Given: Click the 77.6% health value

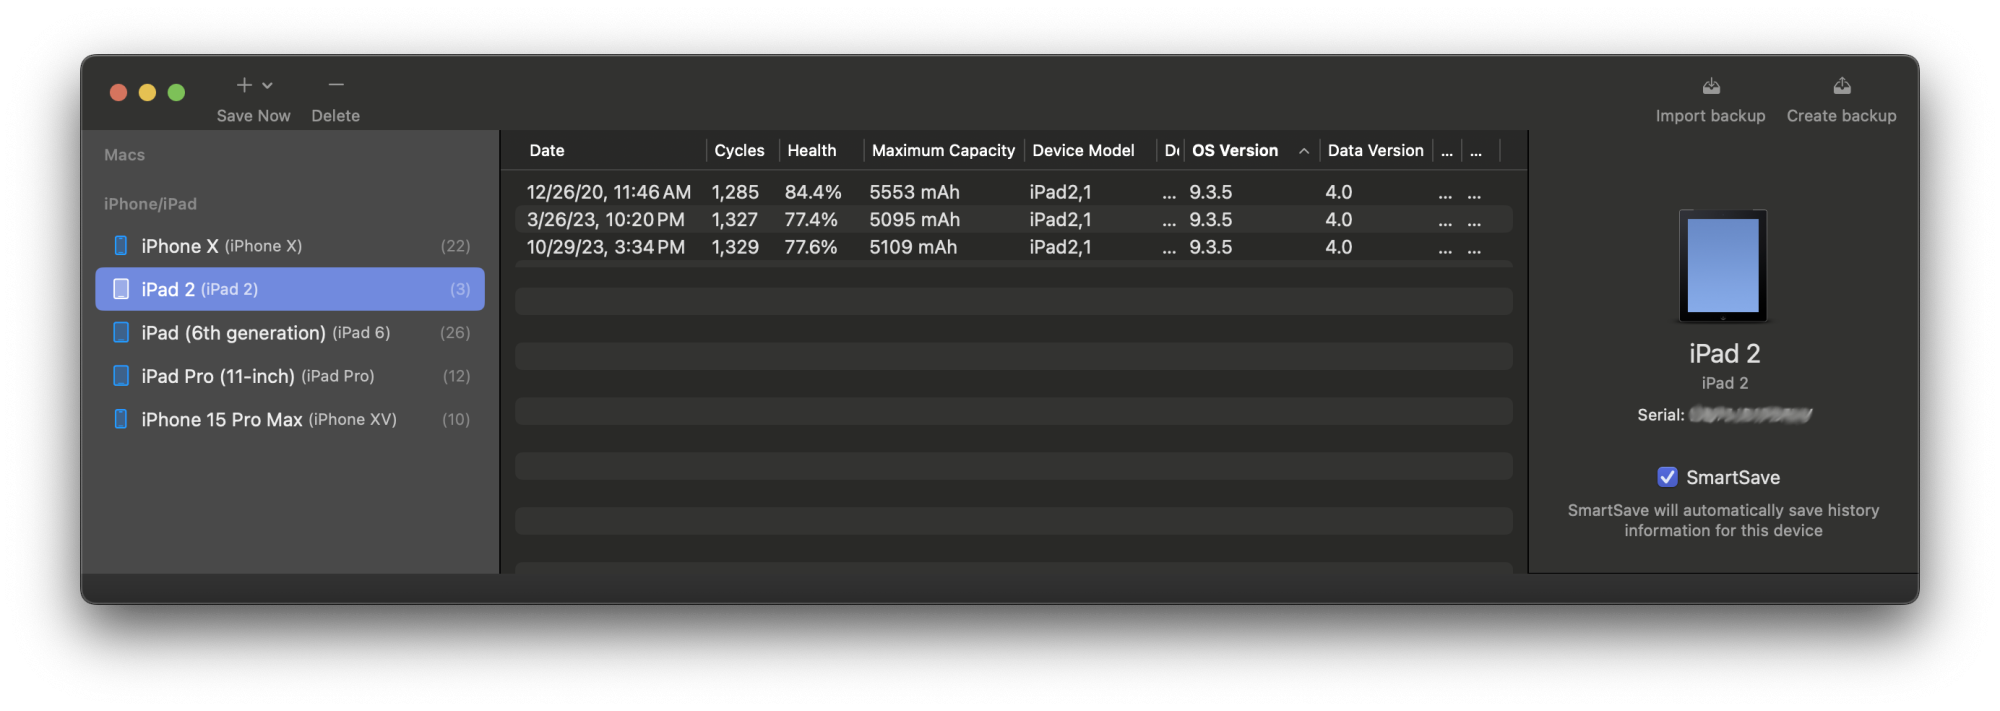Looking at the screenshot, I should [x=811, y=247].
